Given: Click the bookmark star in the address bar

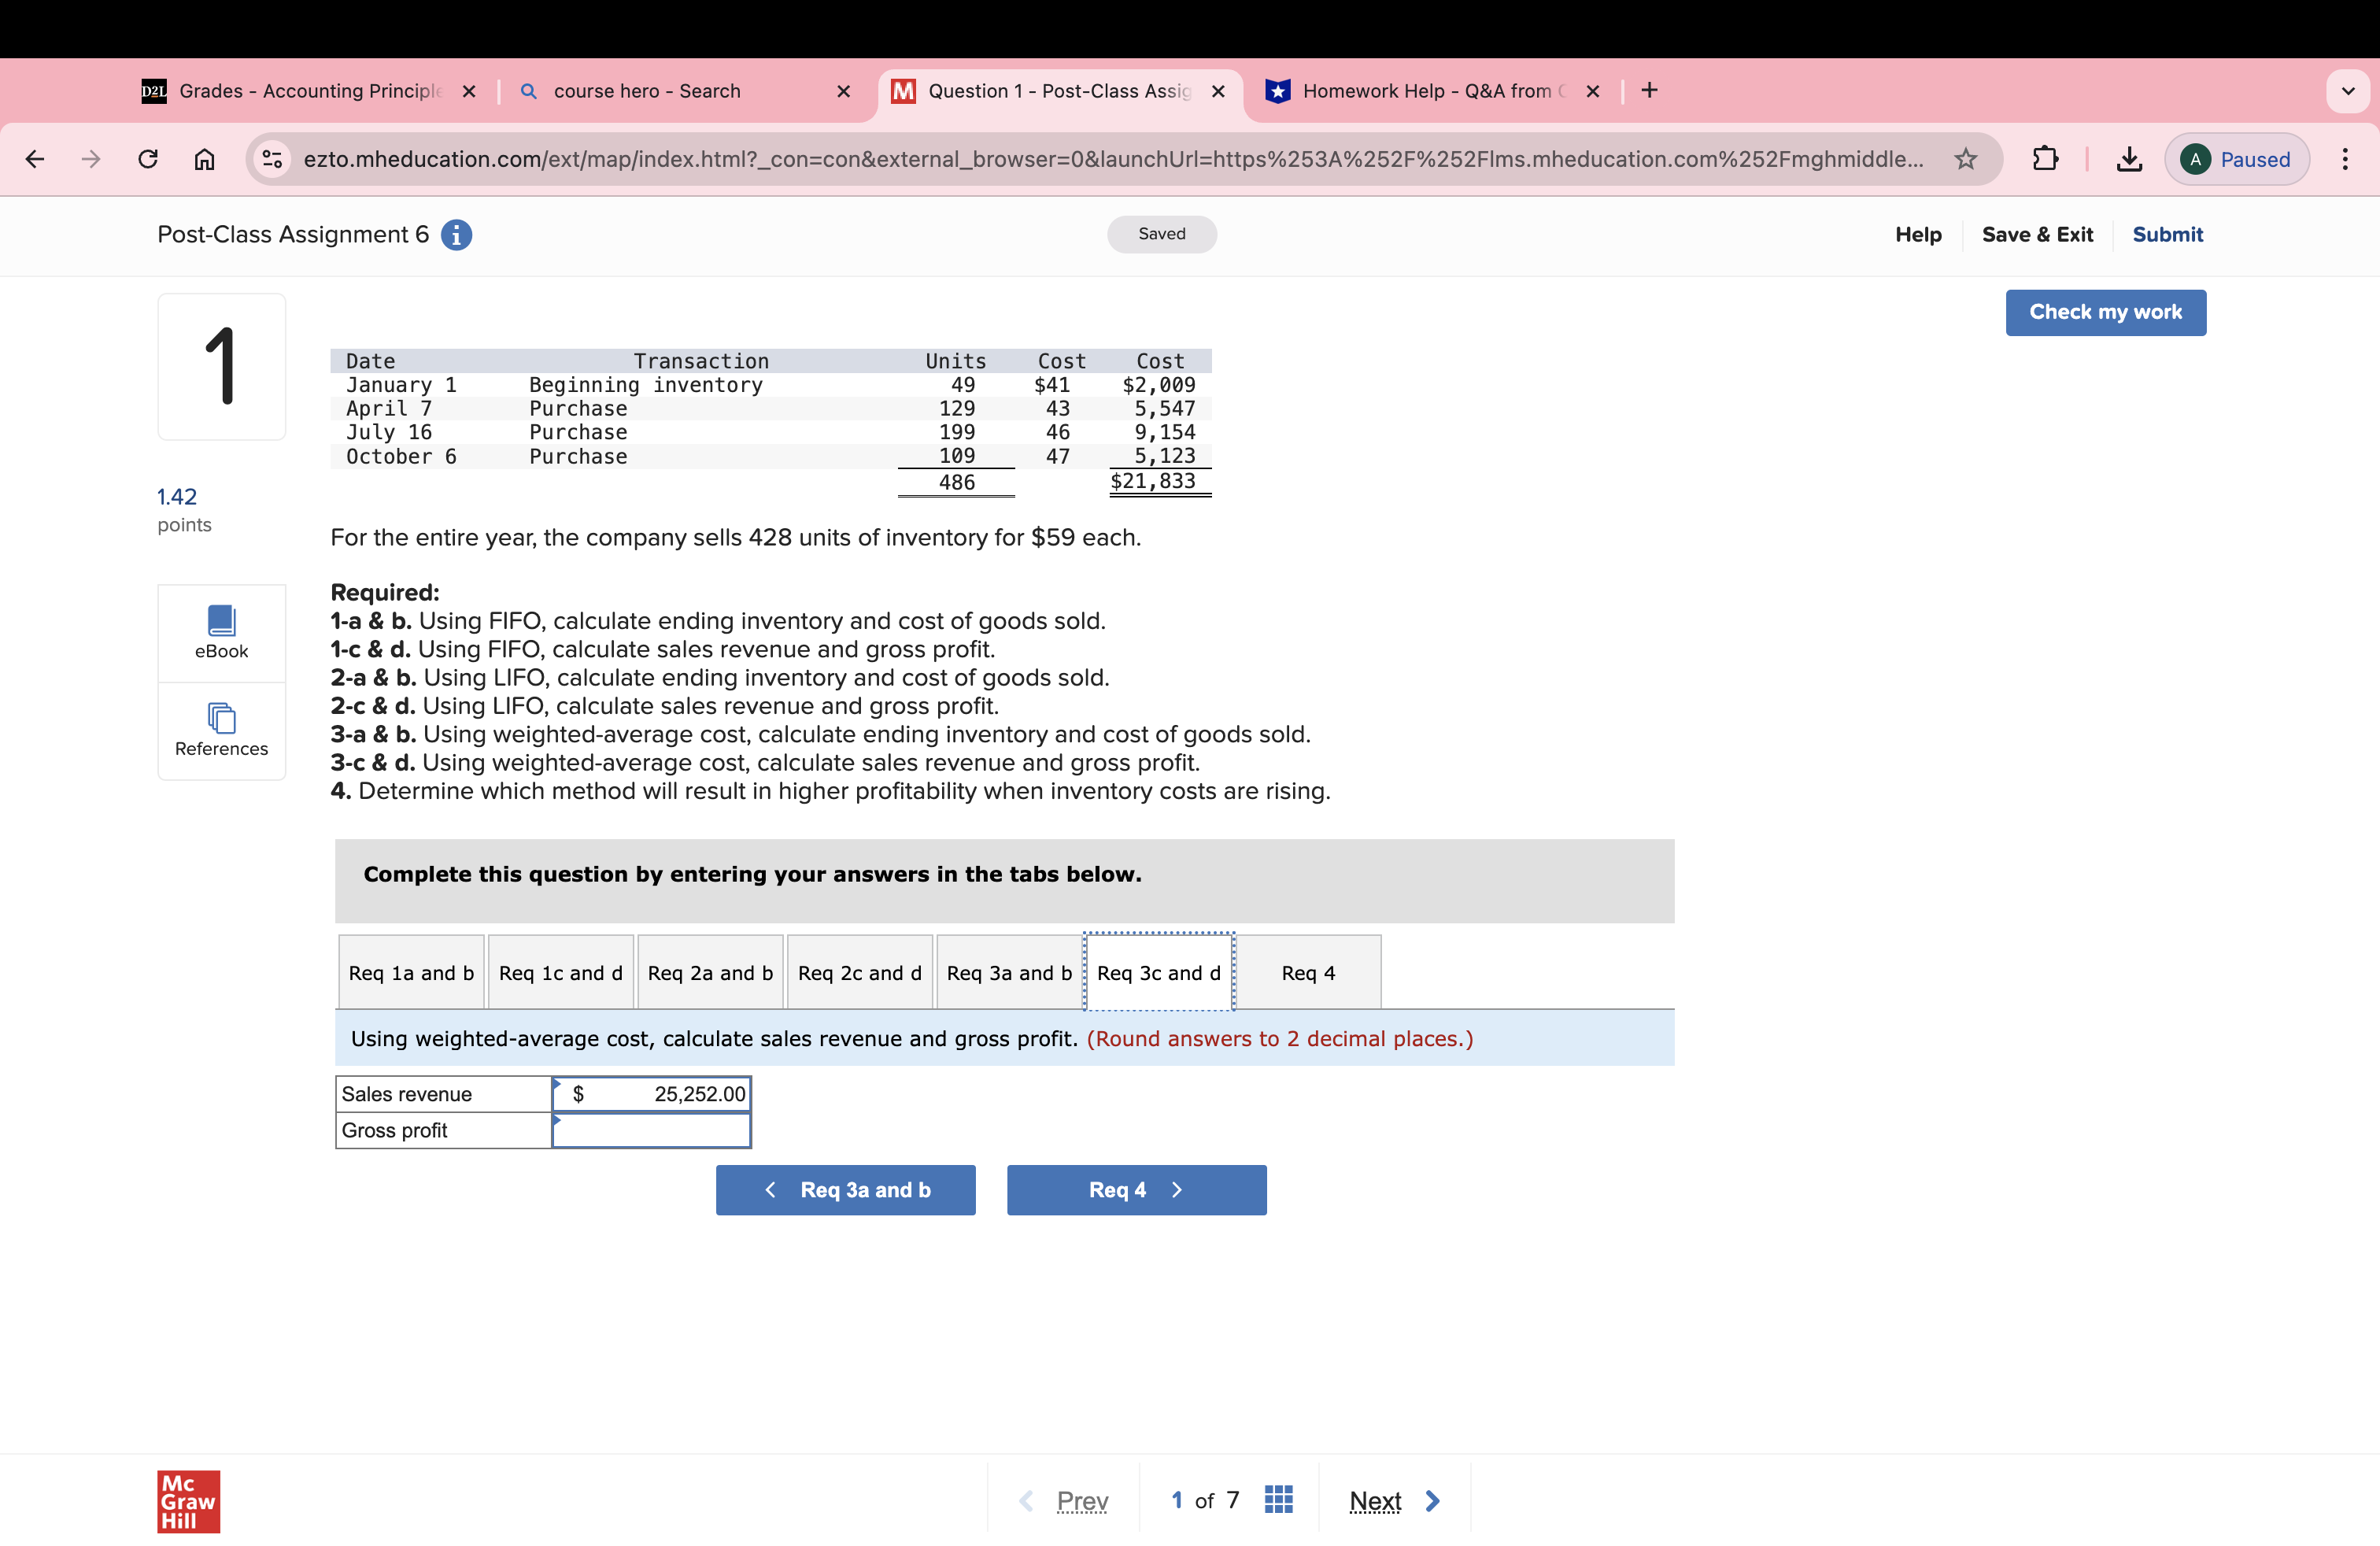Looking at the screenshot, I should (1965, 159).
